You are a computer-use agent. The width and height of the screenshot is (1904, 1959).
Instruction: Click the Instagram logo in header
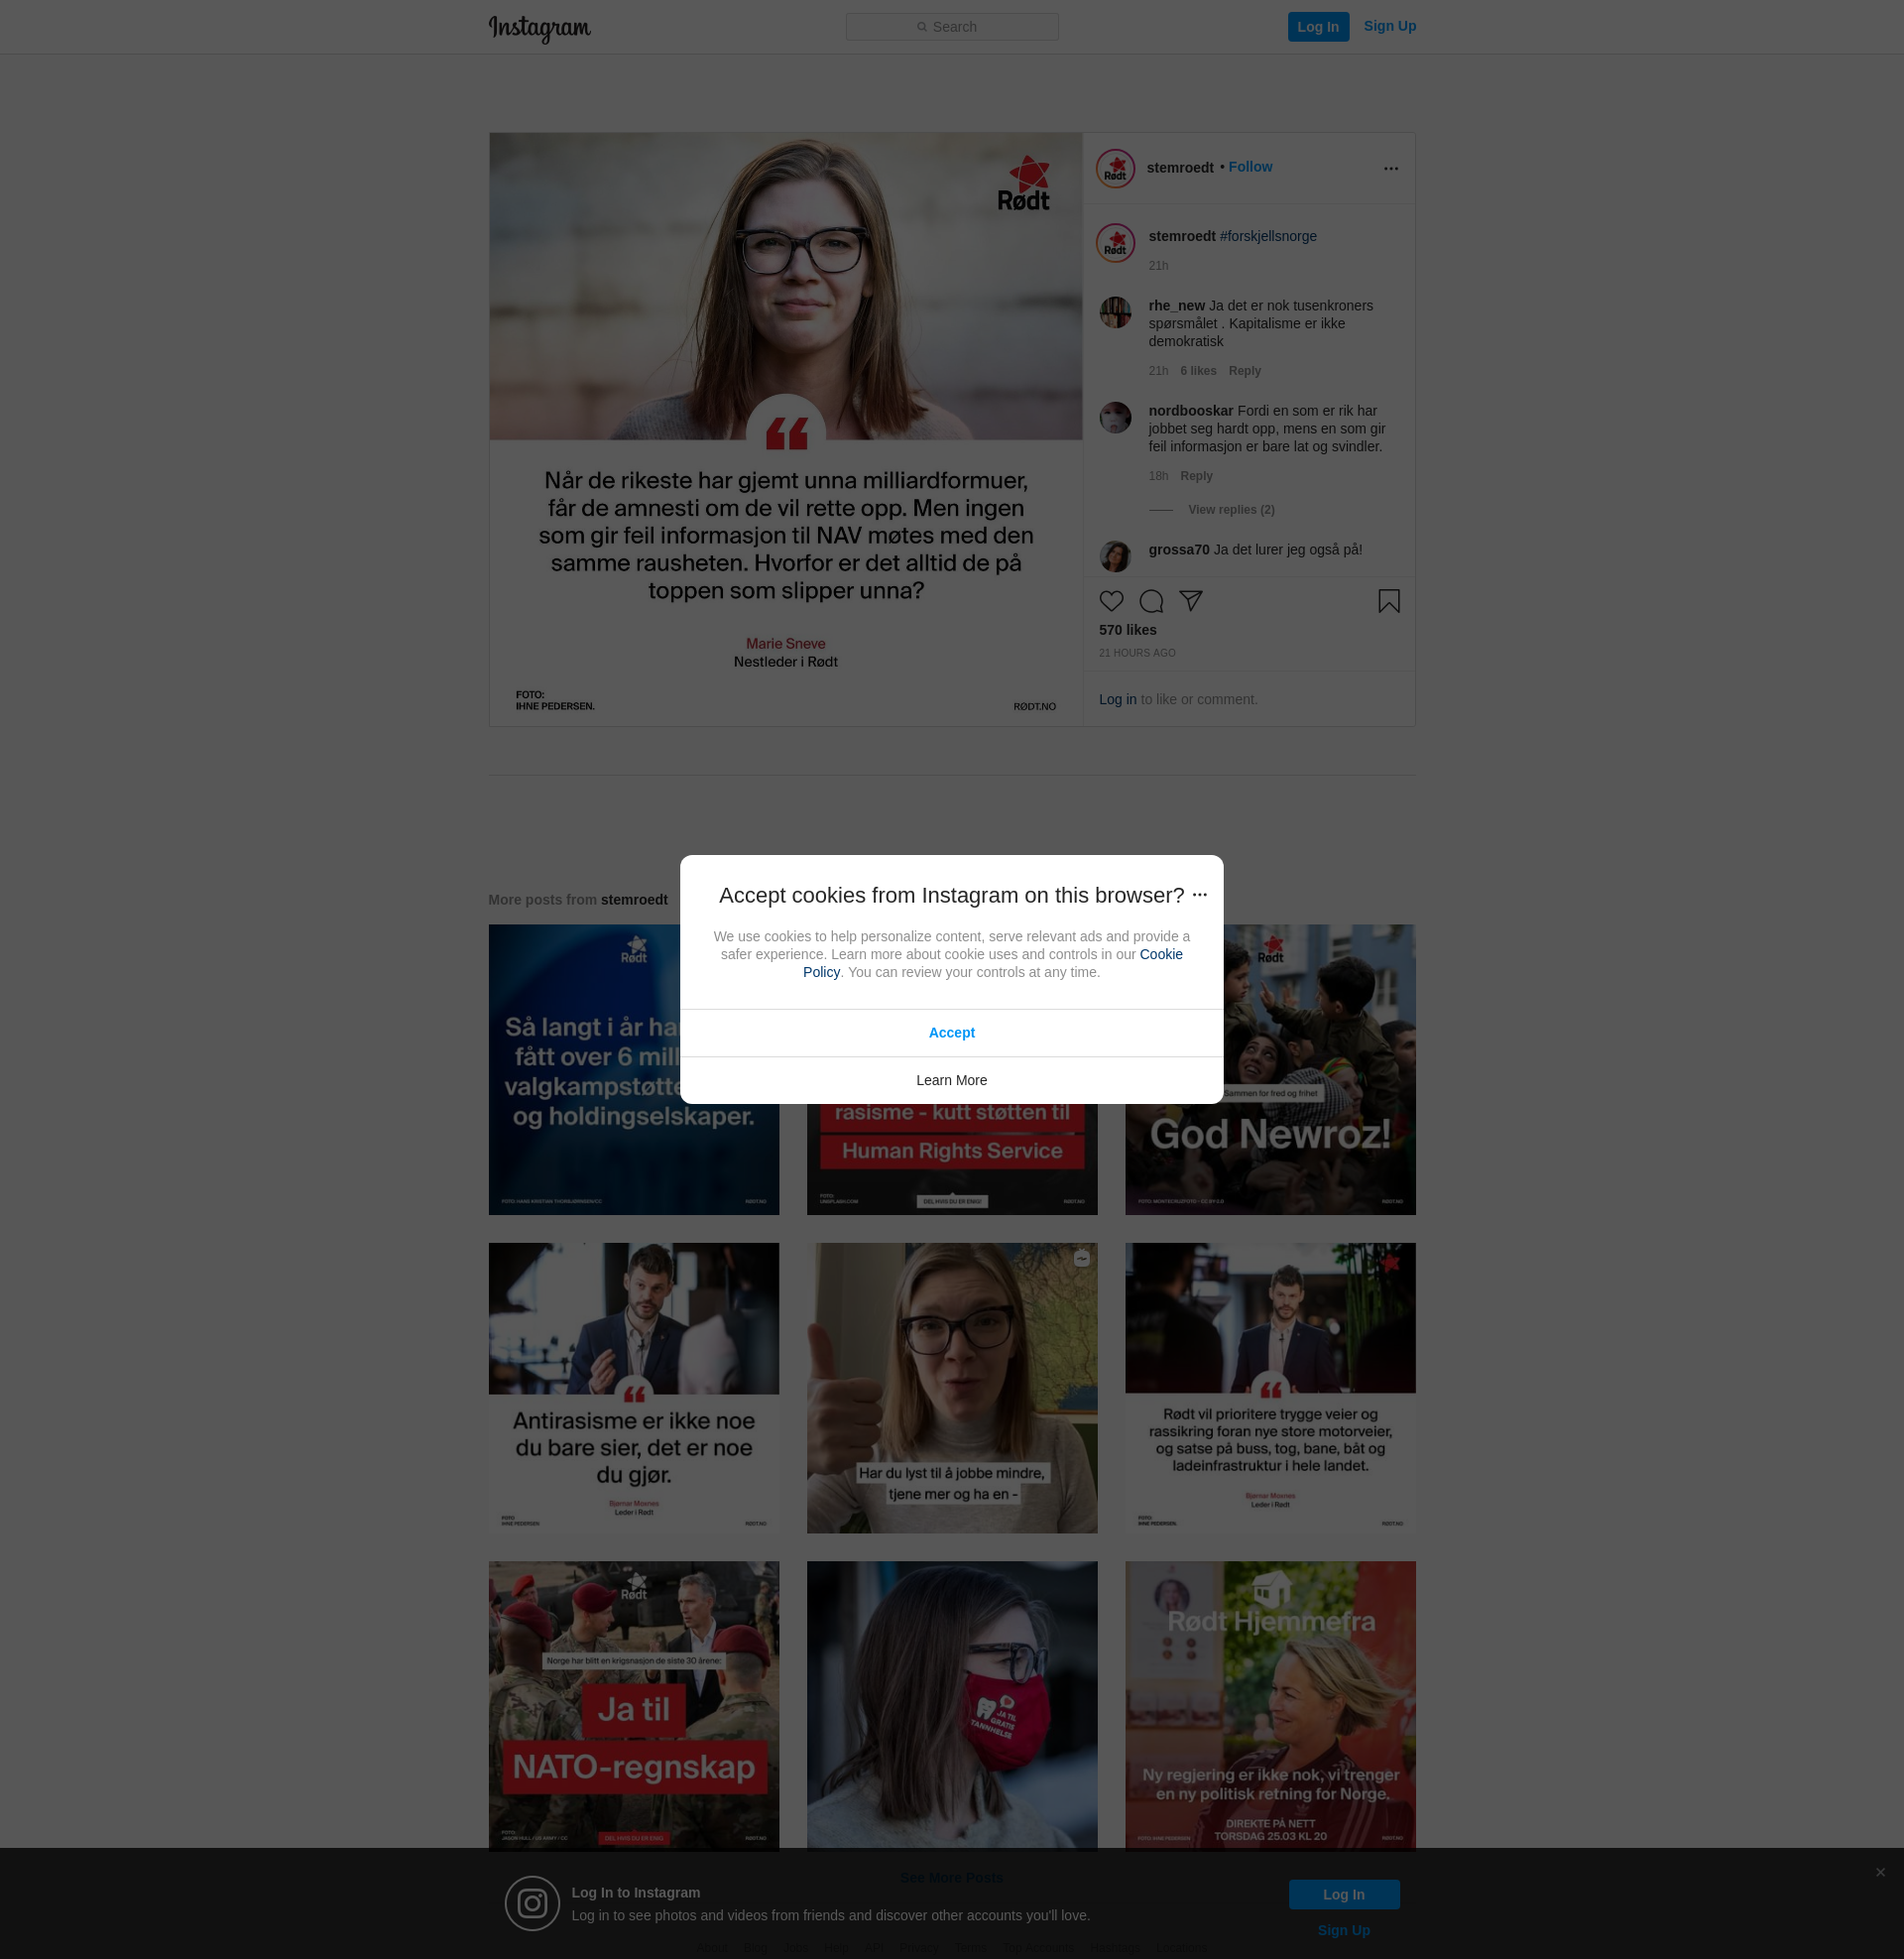pyautogui.click(x=539, y=28)
